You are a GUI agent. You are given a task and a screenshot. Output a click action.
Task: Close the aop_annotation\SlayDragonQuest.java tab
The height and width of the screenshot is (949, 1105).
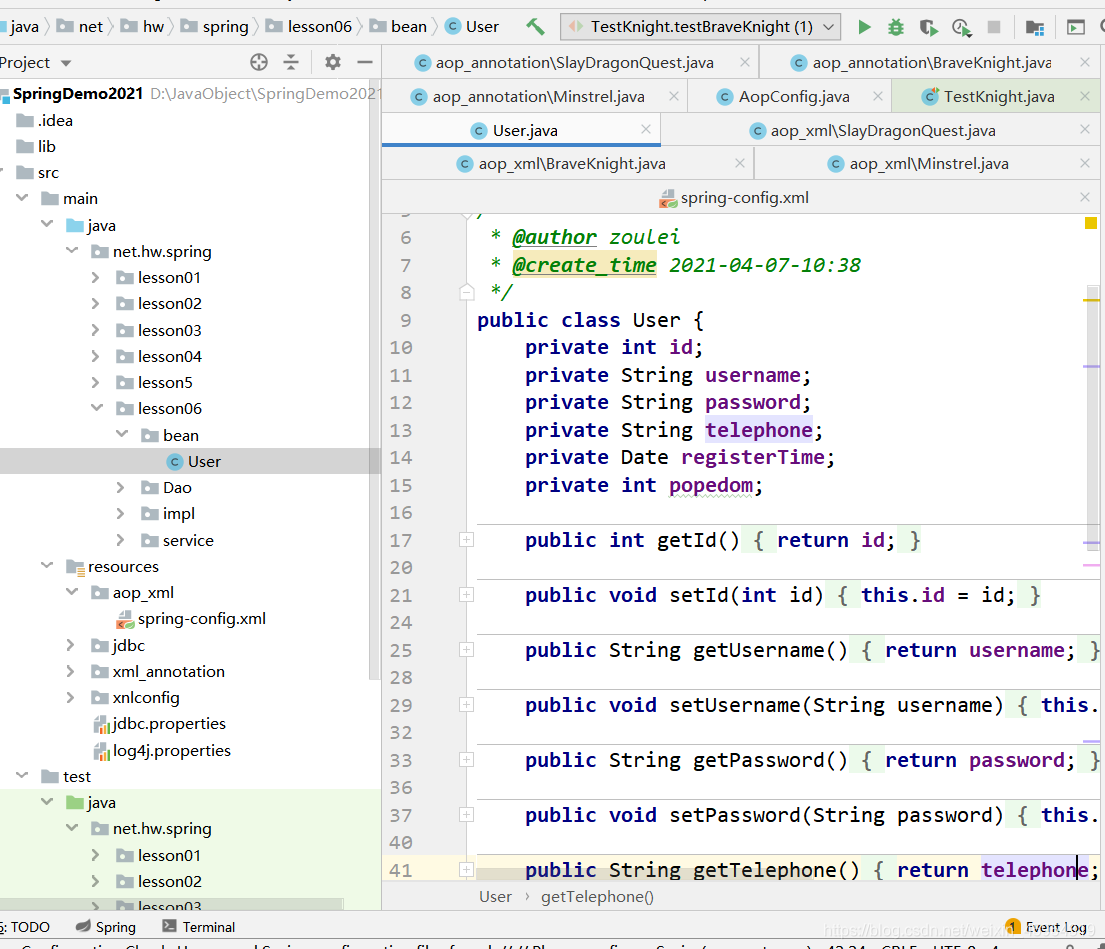744,62
